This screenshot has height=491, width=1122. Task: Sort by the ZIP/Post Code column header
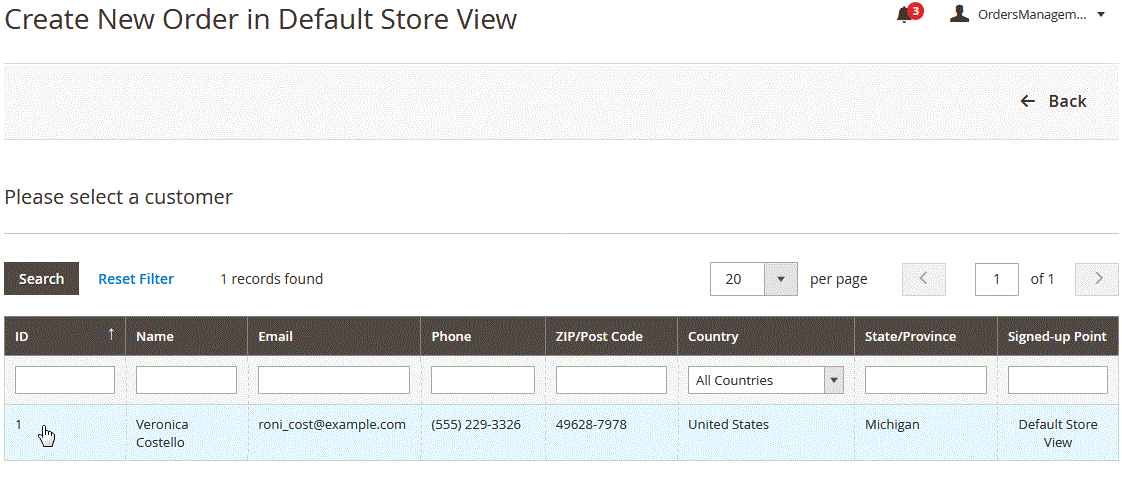tap(611, 336)
